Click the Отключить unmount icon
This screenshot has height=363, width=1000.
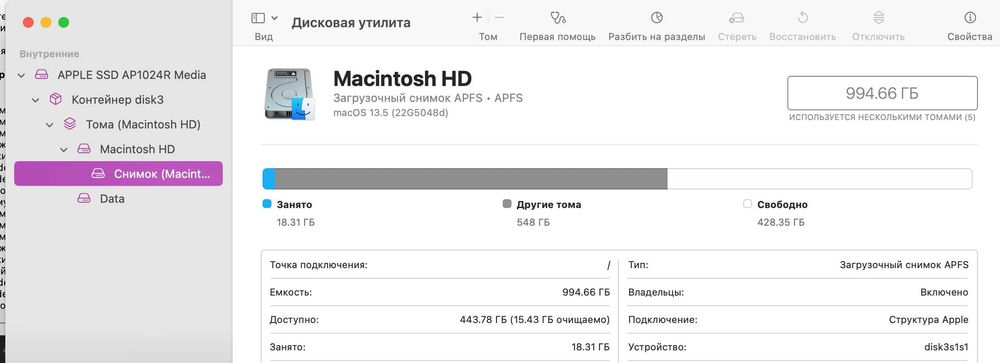coord(878,18)
